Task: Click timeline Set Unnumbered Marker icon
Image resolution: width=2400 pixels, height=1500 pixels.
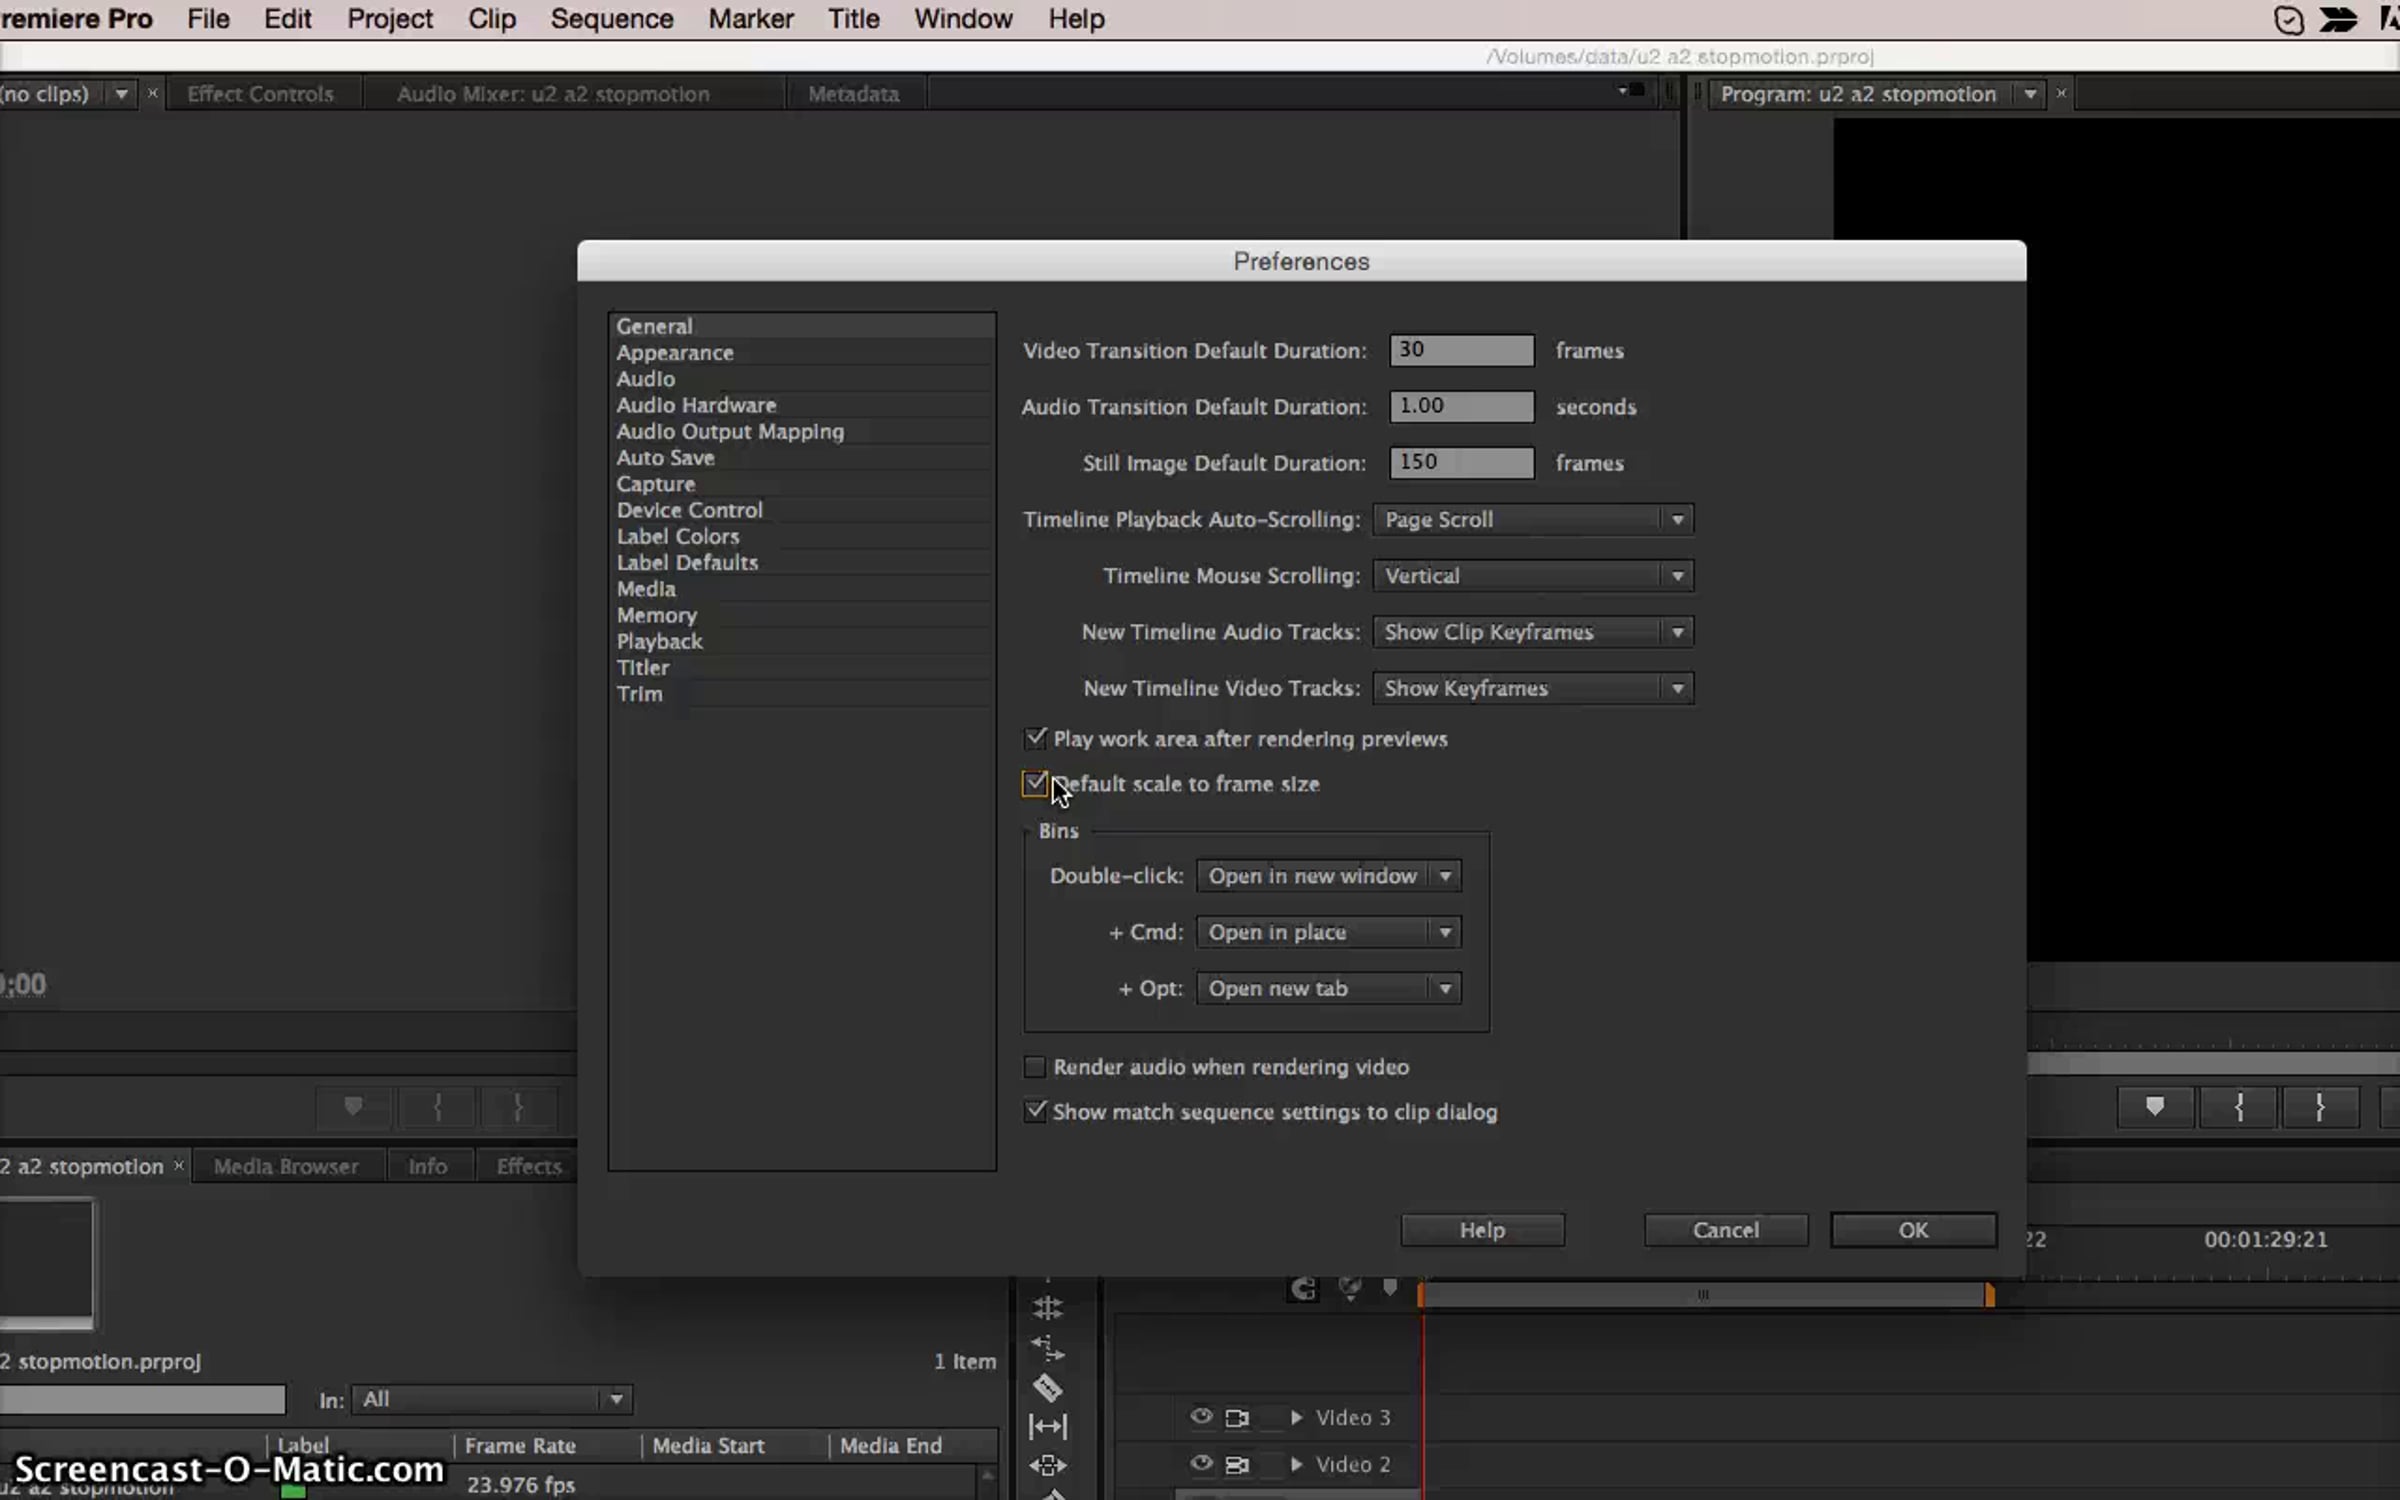Action: click(1390, 1287)
